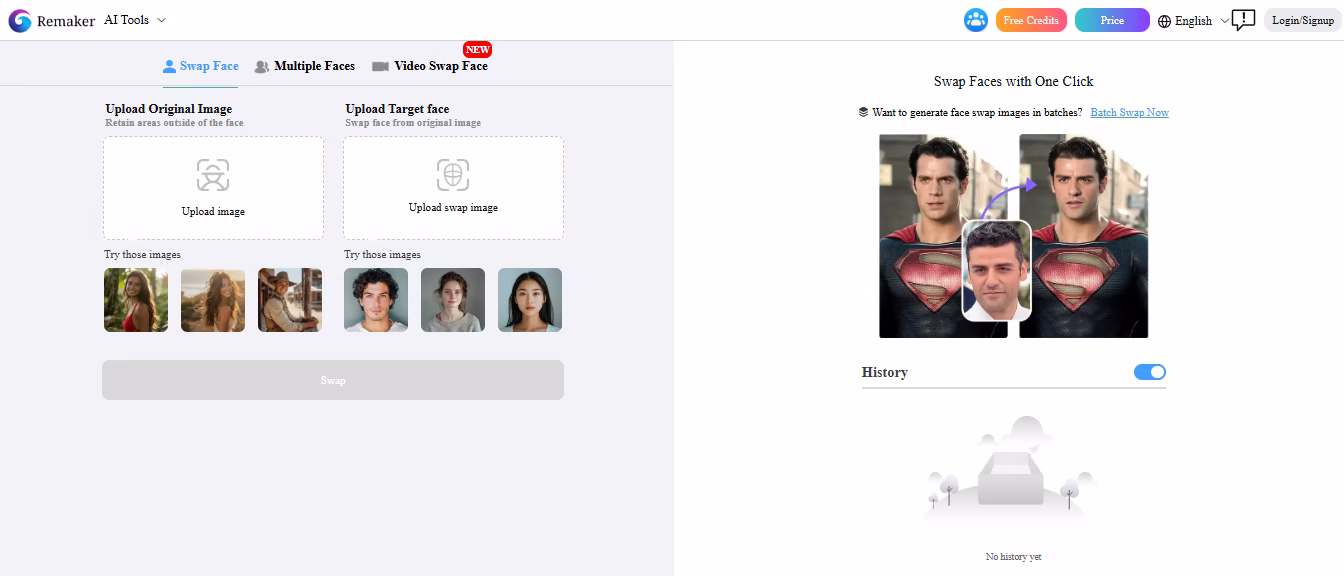The width and height of the screenshot is (1344, 576).
Task: Expand the English language dropdown
Action: pos(1201,21)
